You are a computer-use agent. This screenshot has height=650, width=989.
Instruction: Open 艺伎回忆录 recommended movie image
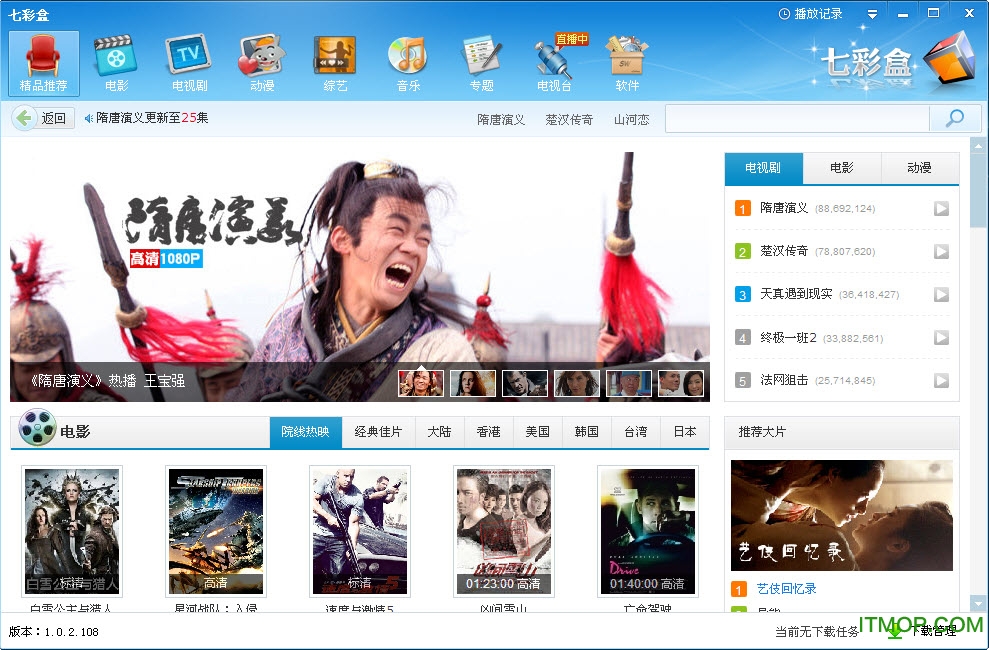(841, 515)
